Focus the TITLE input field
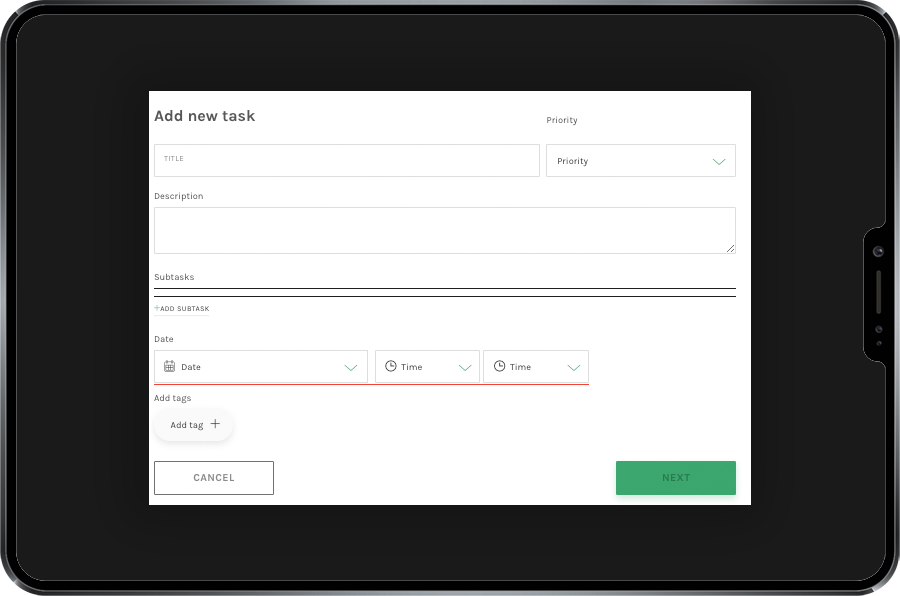Viewport: 900px width, 596px height. 346,161
